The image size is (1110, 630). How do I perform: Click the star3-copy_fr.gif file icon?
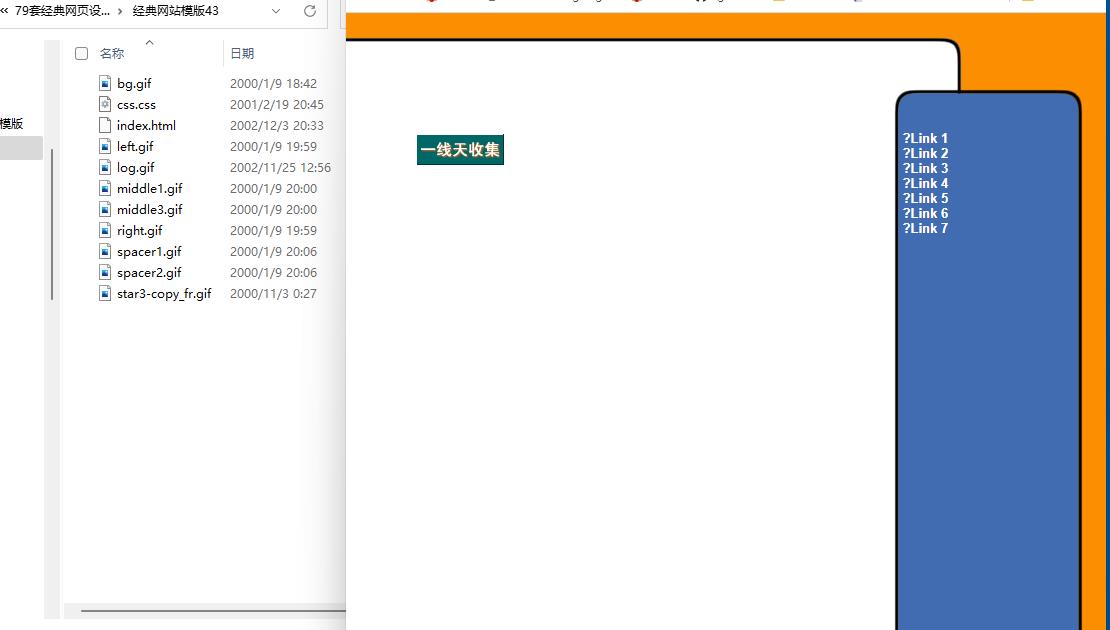105,294
